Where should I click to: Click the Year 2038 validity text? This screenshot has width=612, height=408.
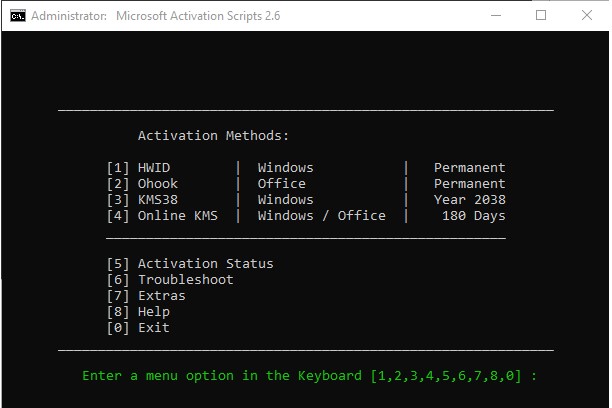point(469,200)
